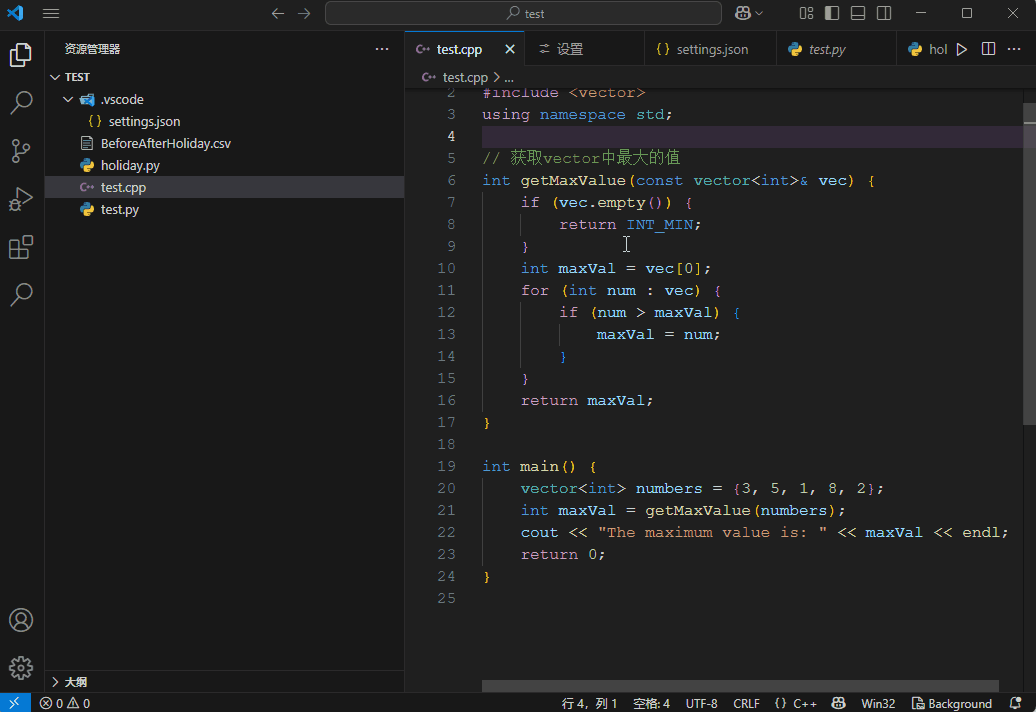Open the Search view in activity bar
Image resolution: width=1036 pixels, height=712 pixels.
[21, 102]
